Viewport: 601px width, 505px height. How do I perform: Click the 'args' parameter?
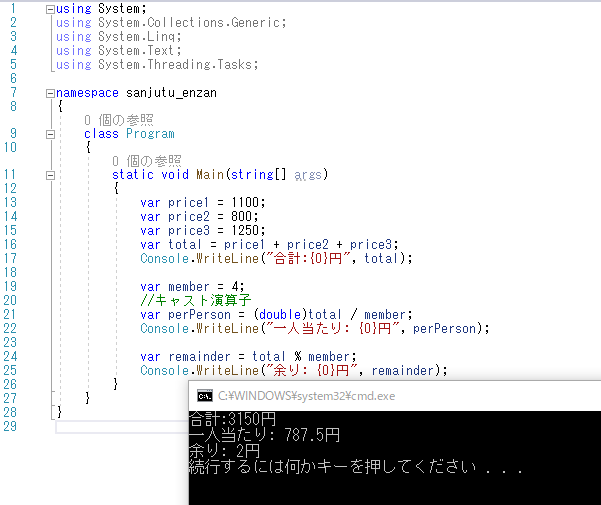(308, 175)
